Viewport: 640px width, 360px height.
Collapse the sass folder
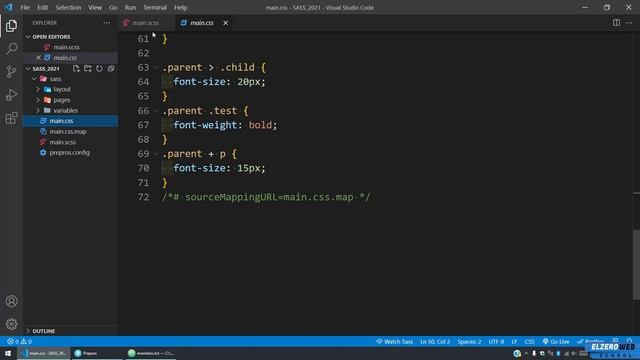coord(34,79)
